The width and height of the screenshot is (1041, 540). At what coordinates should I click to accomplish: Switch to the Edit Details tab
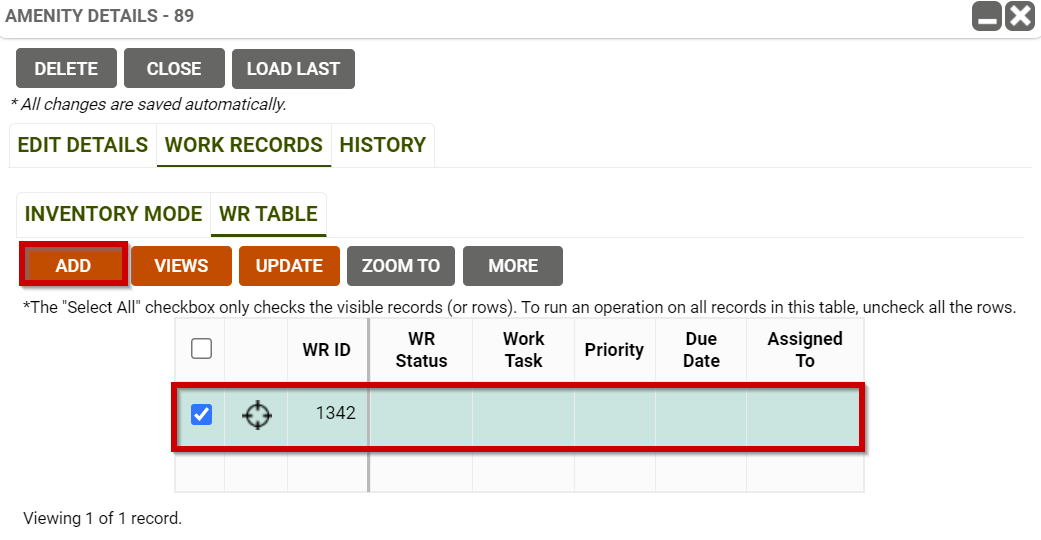click(83, 145)
